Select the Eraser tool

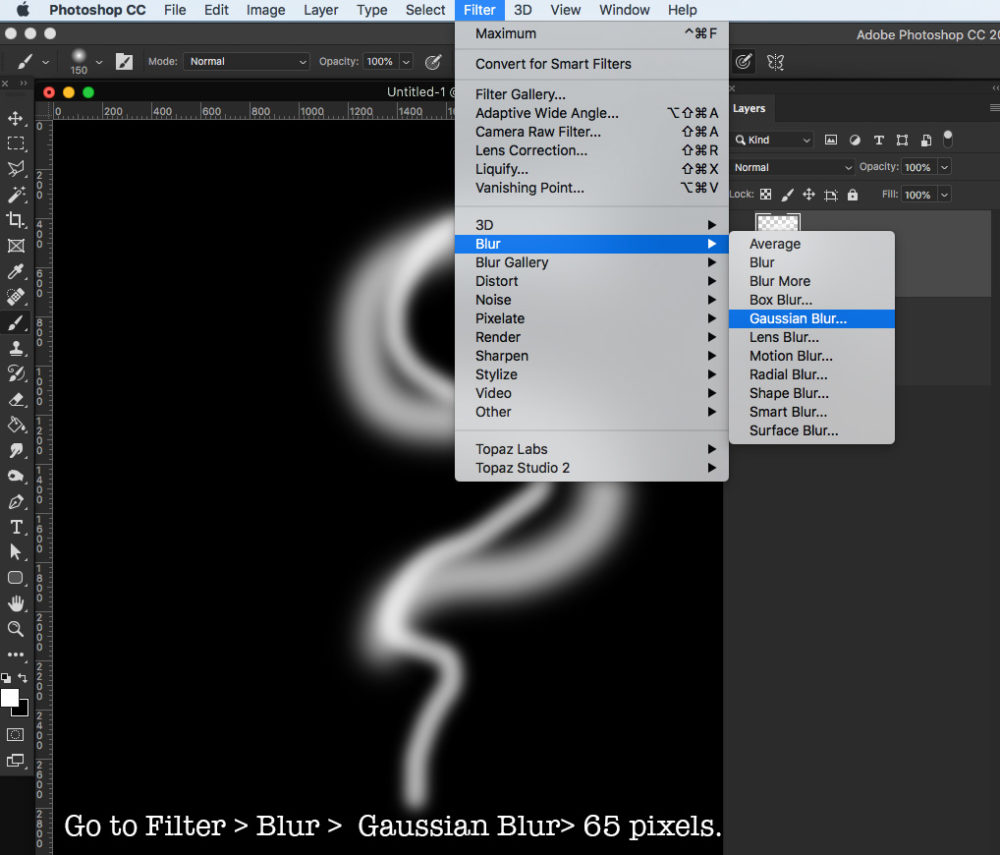[15, 399]
